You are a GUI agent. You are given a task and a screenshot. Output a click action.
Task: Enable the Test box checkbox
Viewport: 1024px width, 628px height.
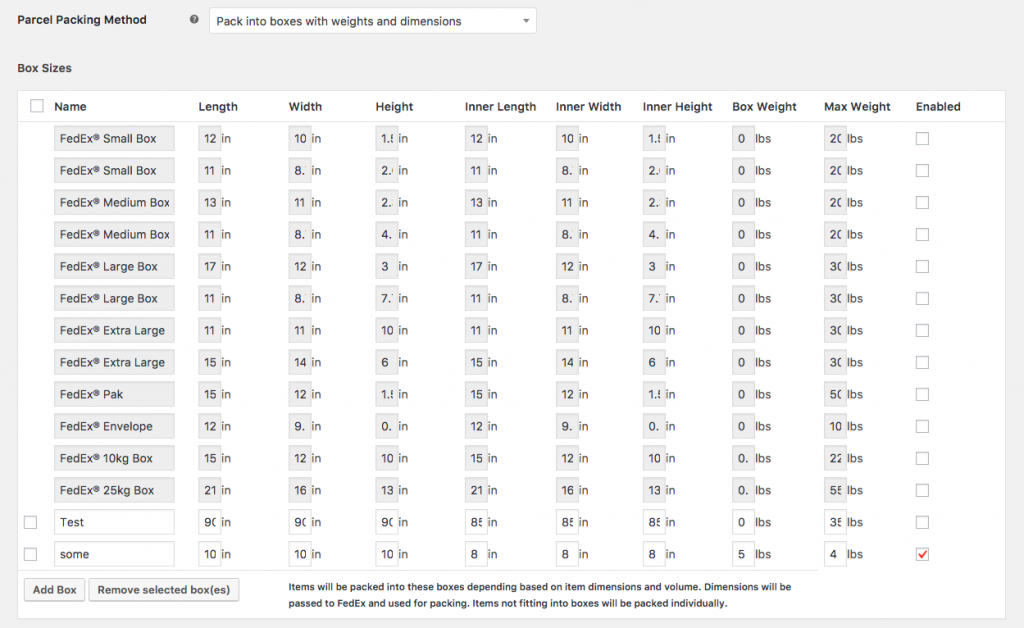922,522
